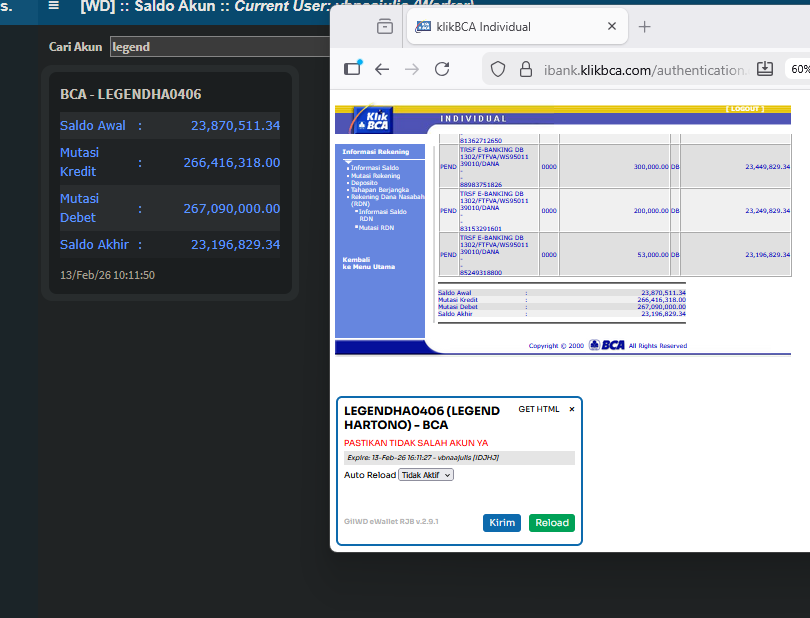Click the Informasi Rekening menu header
Image resolution: width=810 pixels, height=618 pixels.
pyautogui.click(x=376, y=152)
